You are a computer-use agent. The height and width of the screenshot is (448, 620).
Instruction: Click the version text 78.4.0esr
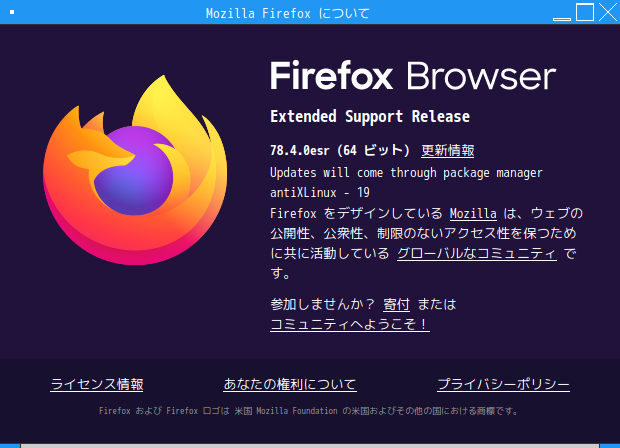[x=300, y=151]
